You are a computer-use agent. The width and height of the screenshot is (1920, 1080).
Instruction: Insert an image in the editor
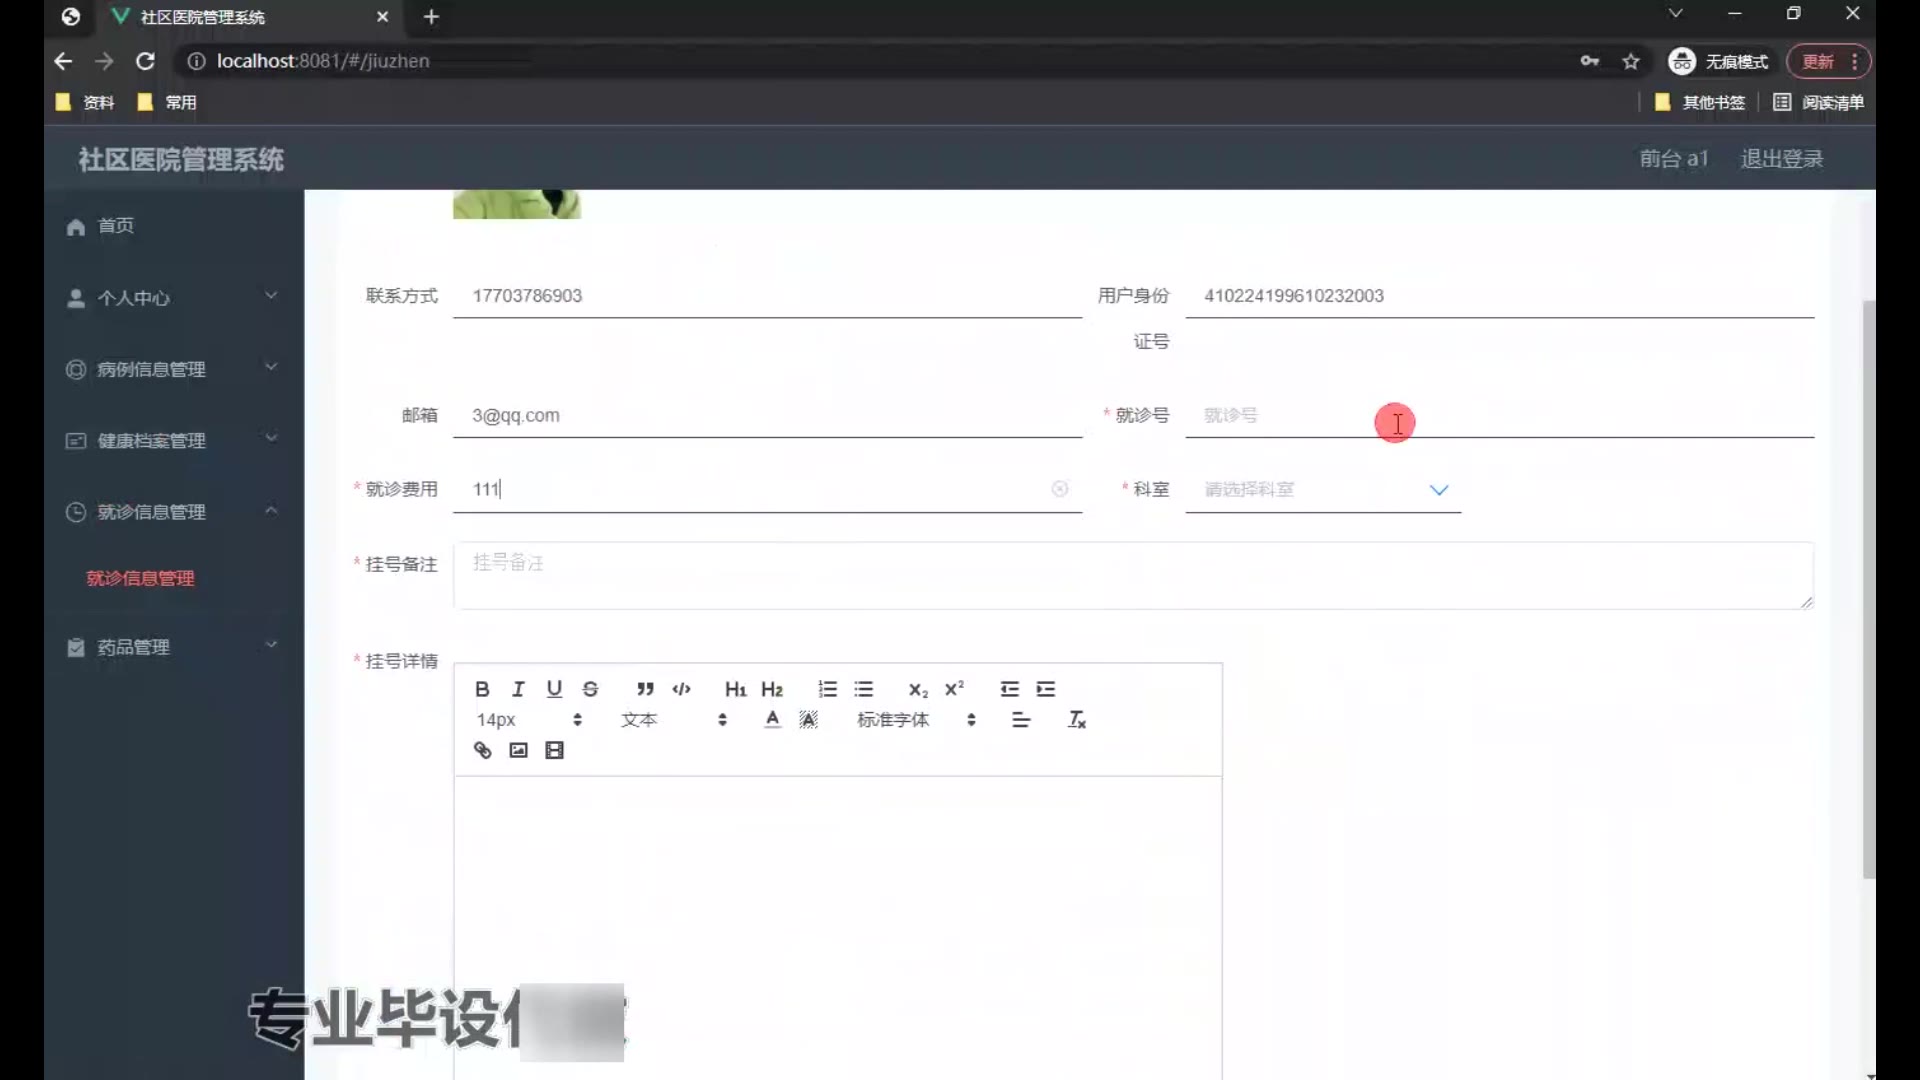(x=518, y=750)
